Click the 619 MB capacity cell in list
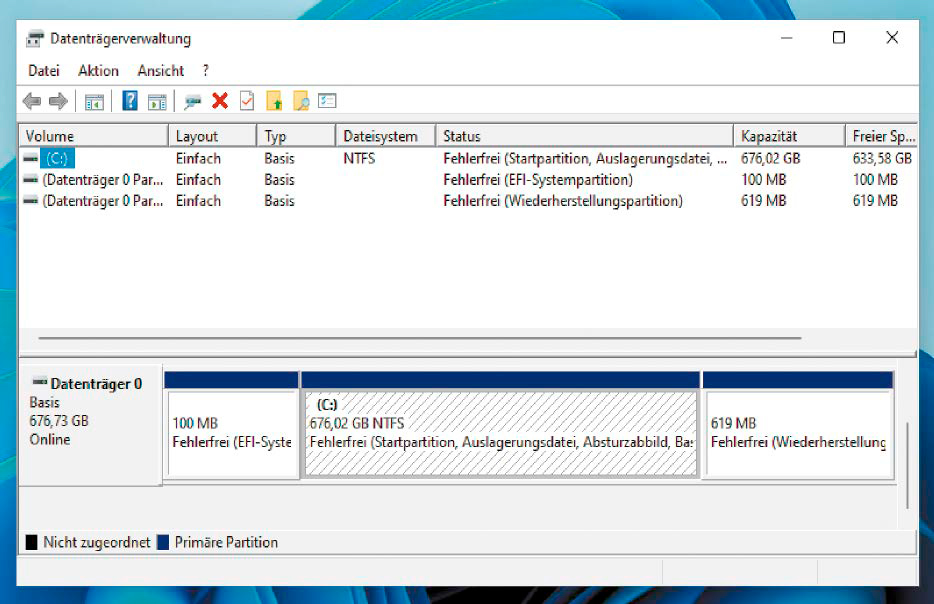Image resolution: width=934 pixels, height=604 pixels. pos(763,201)
